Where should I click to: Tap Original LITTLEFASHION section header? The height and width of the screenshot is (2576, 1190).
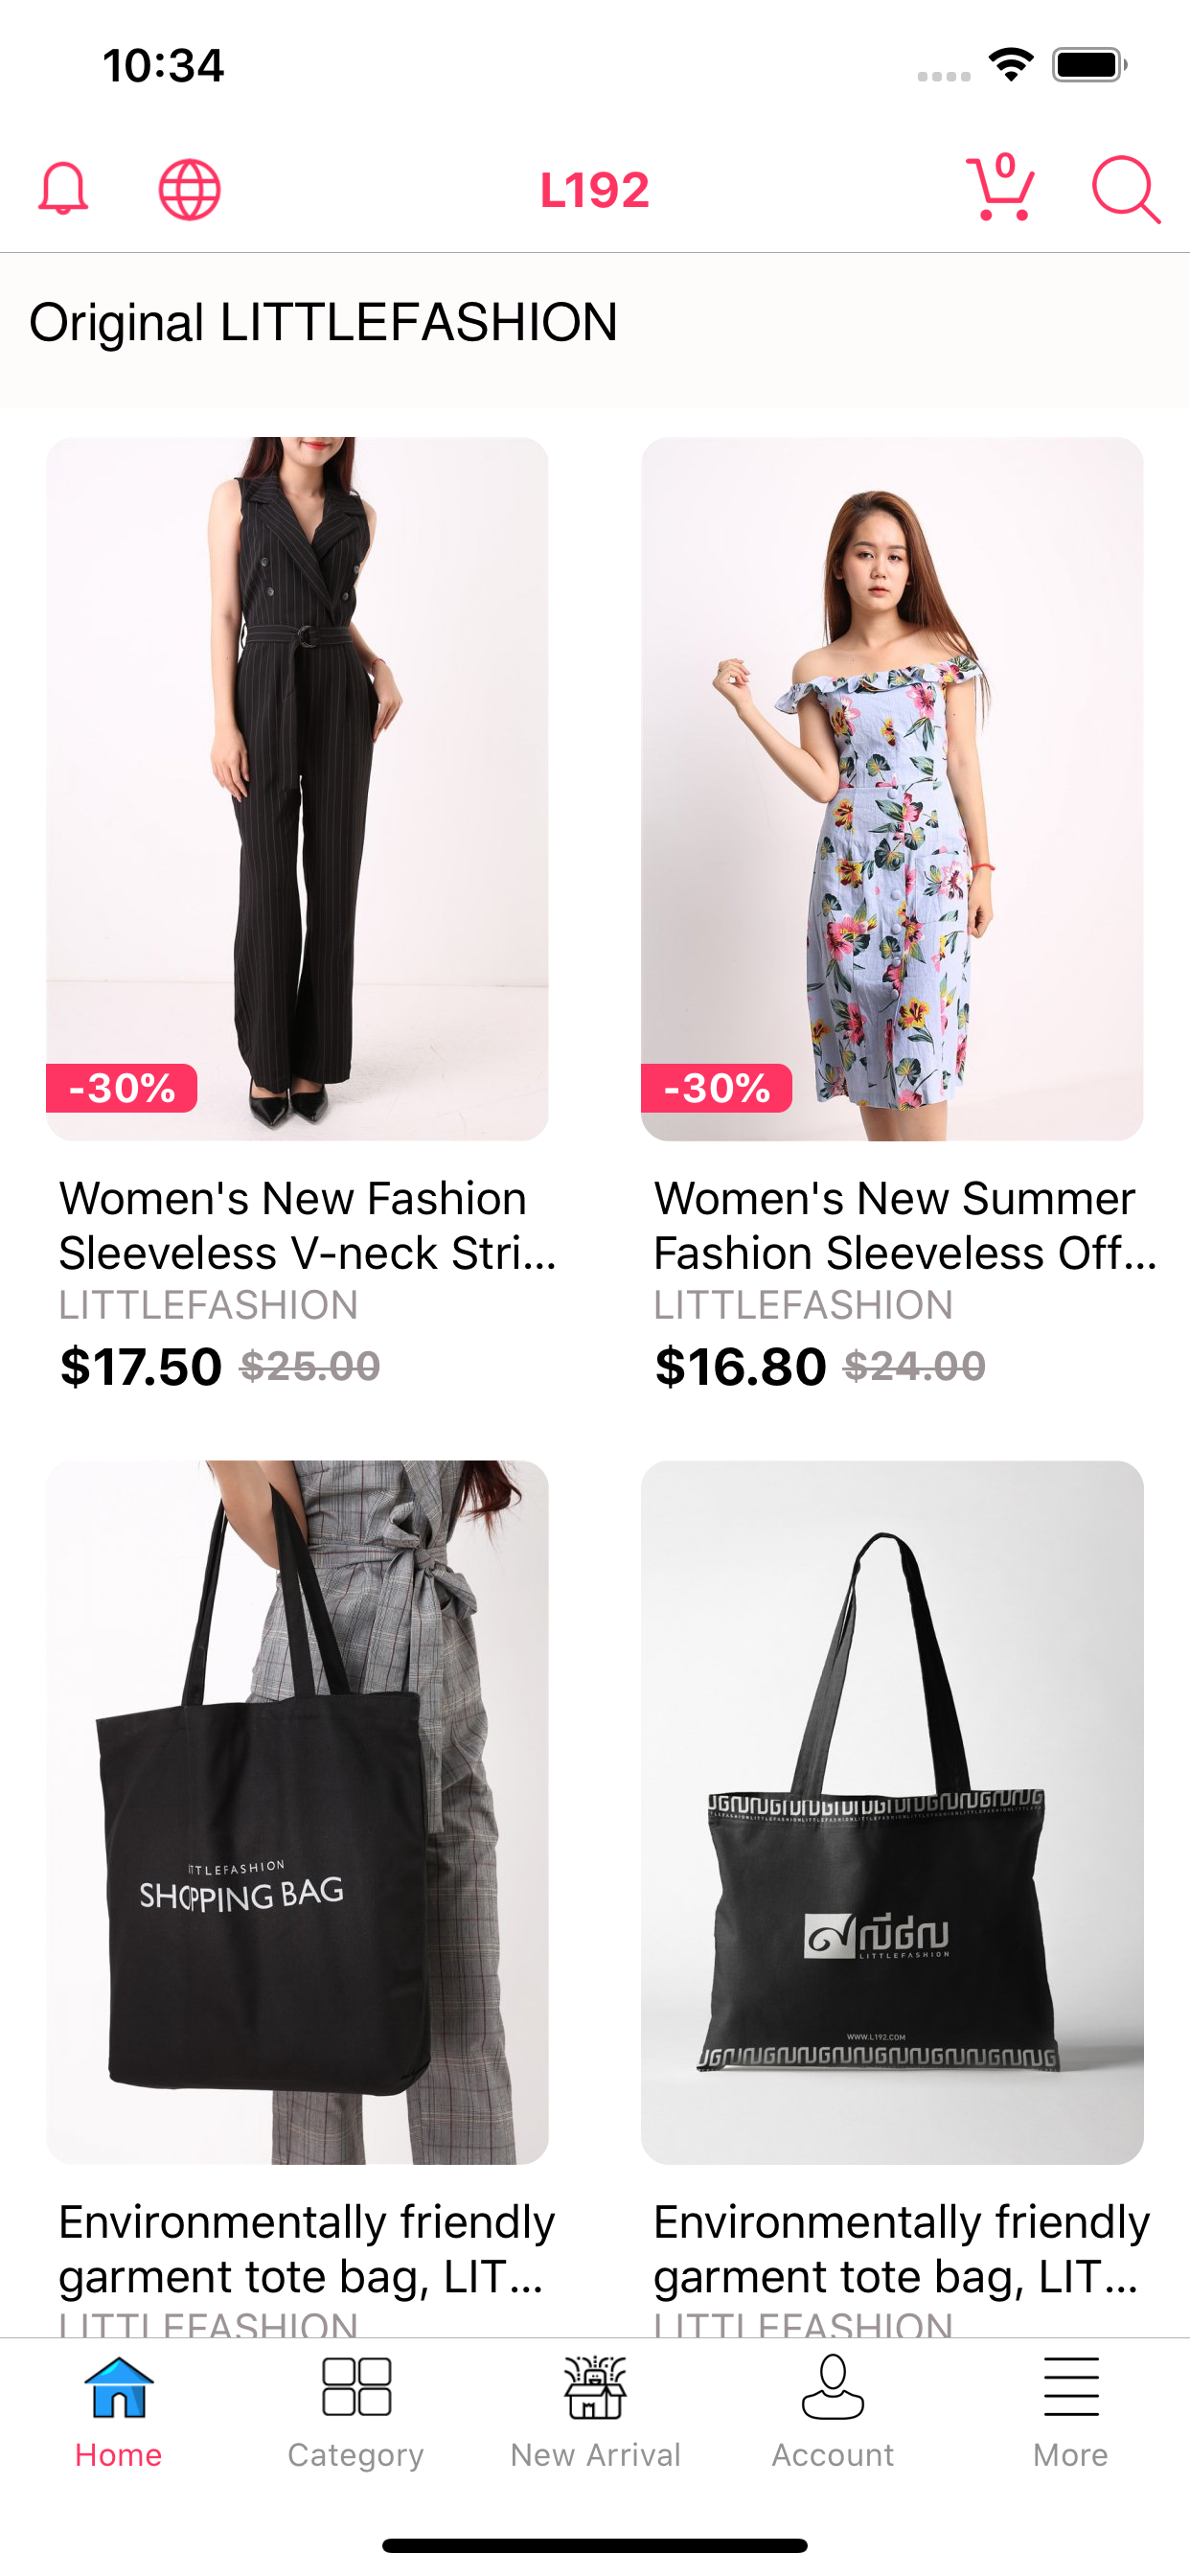[323, 322]
